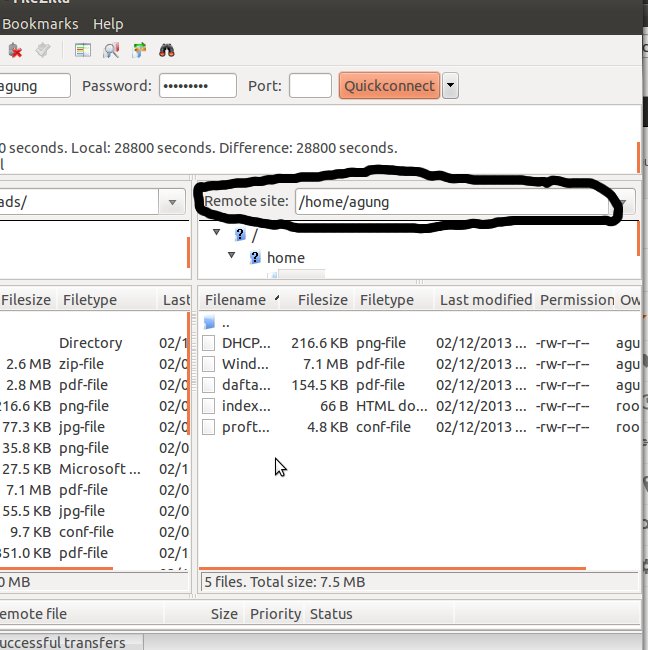Focus the username field containing agung

click(35, 86)
